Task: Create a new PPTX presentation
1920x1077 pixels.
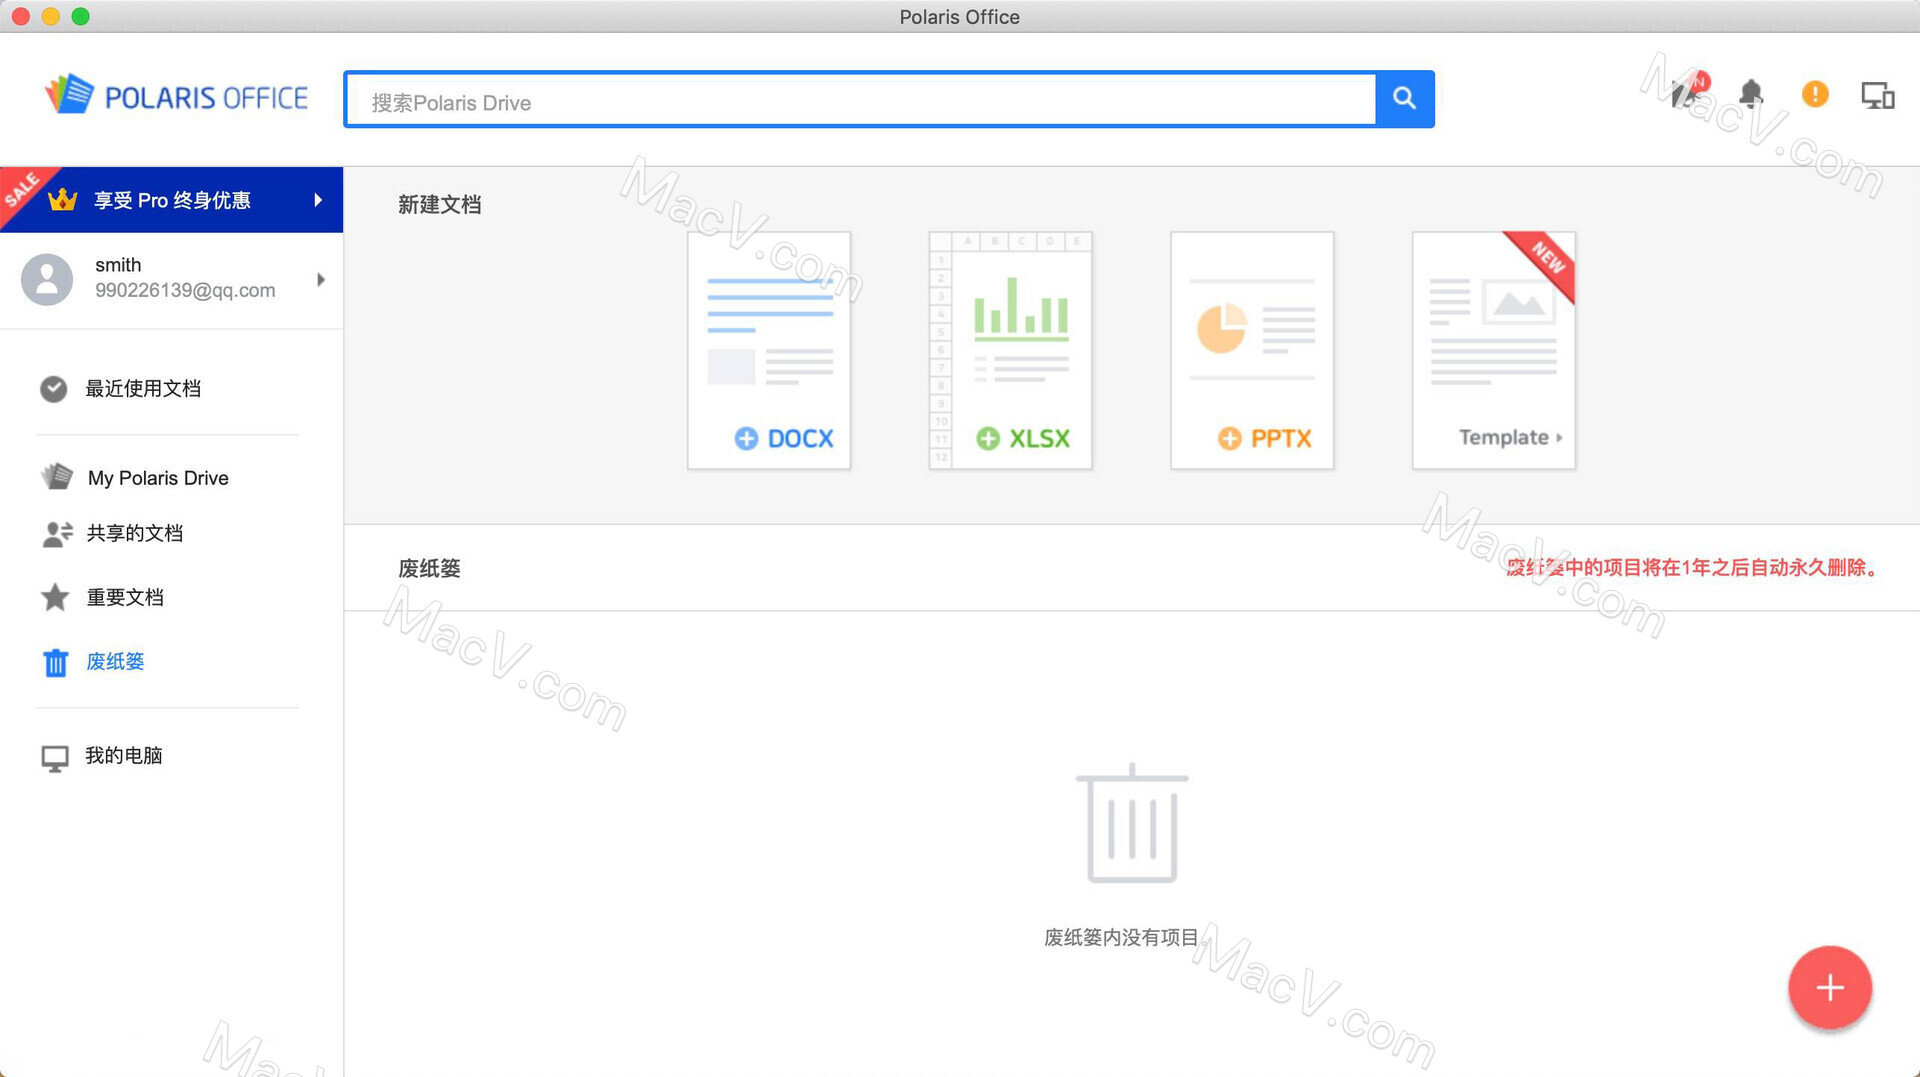Action: [1252, 350]
